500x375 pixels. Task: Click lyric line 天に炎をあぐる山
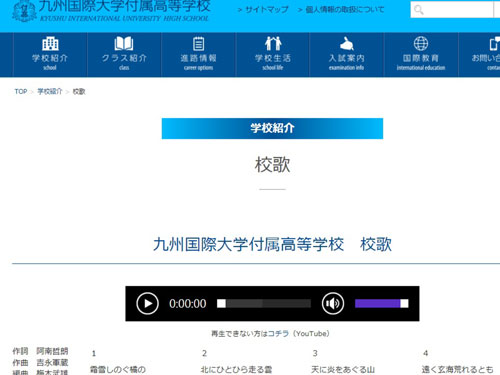(x=343, y=369)
